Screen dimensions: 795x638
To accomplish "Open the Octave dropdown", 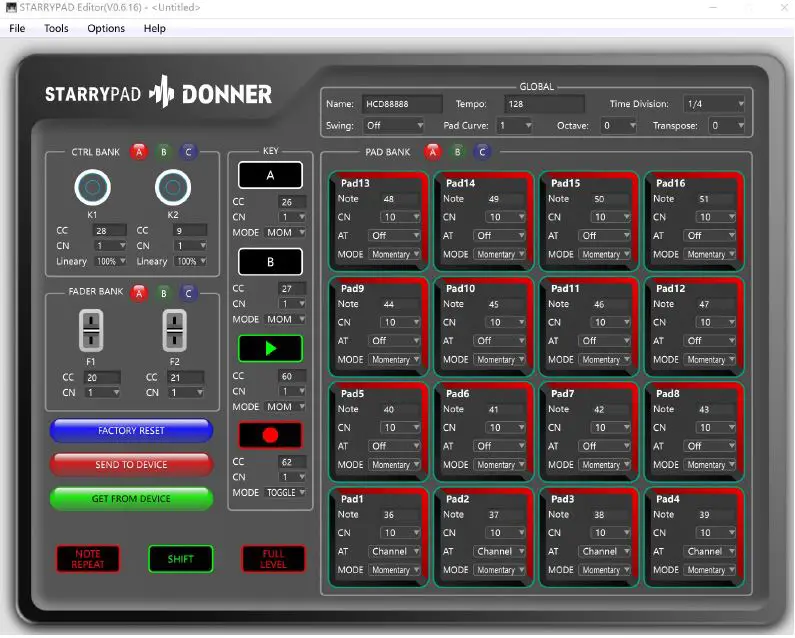I will pos(619,125).
